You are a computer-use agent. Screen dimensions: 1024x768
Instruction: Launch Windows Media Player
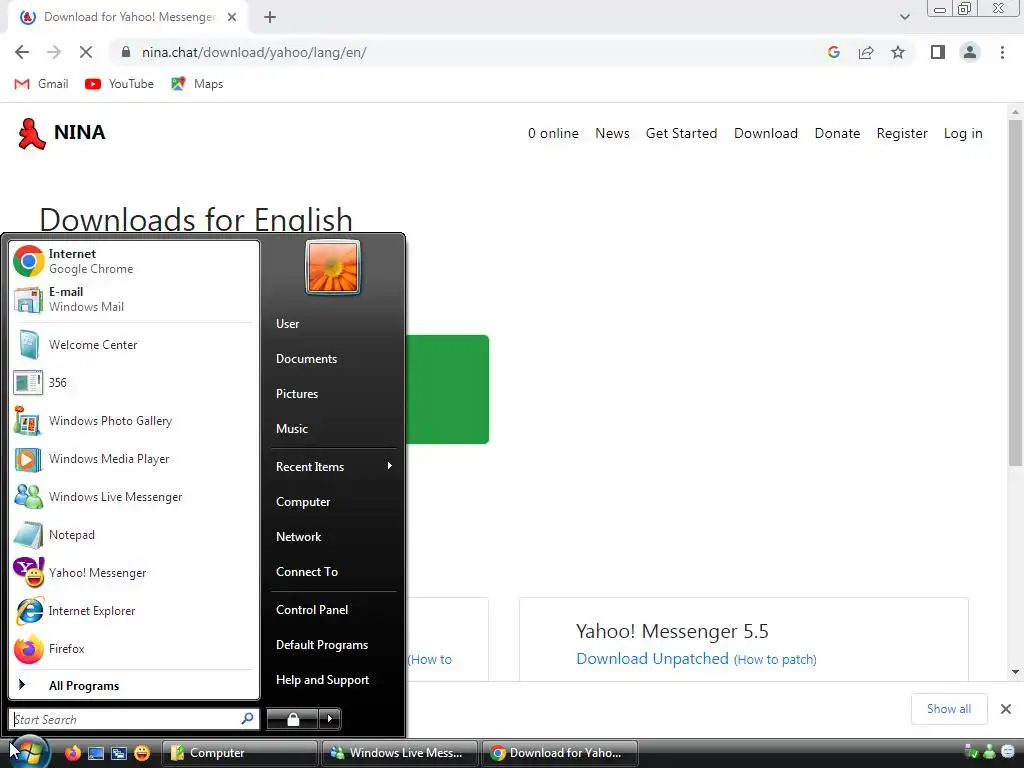click(x=134, y=459)
